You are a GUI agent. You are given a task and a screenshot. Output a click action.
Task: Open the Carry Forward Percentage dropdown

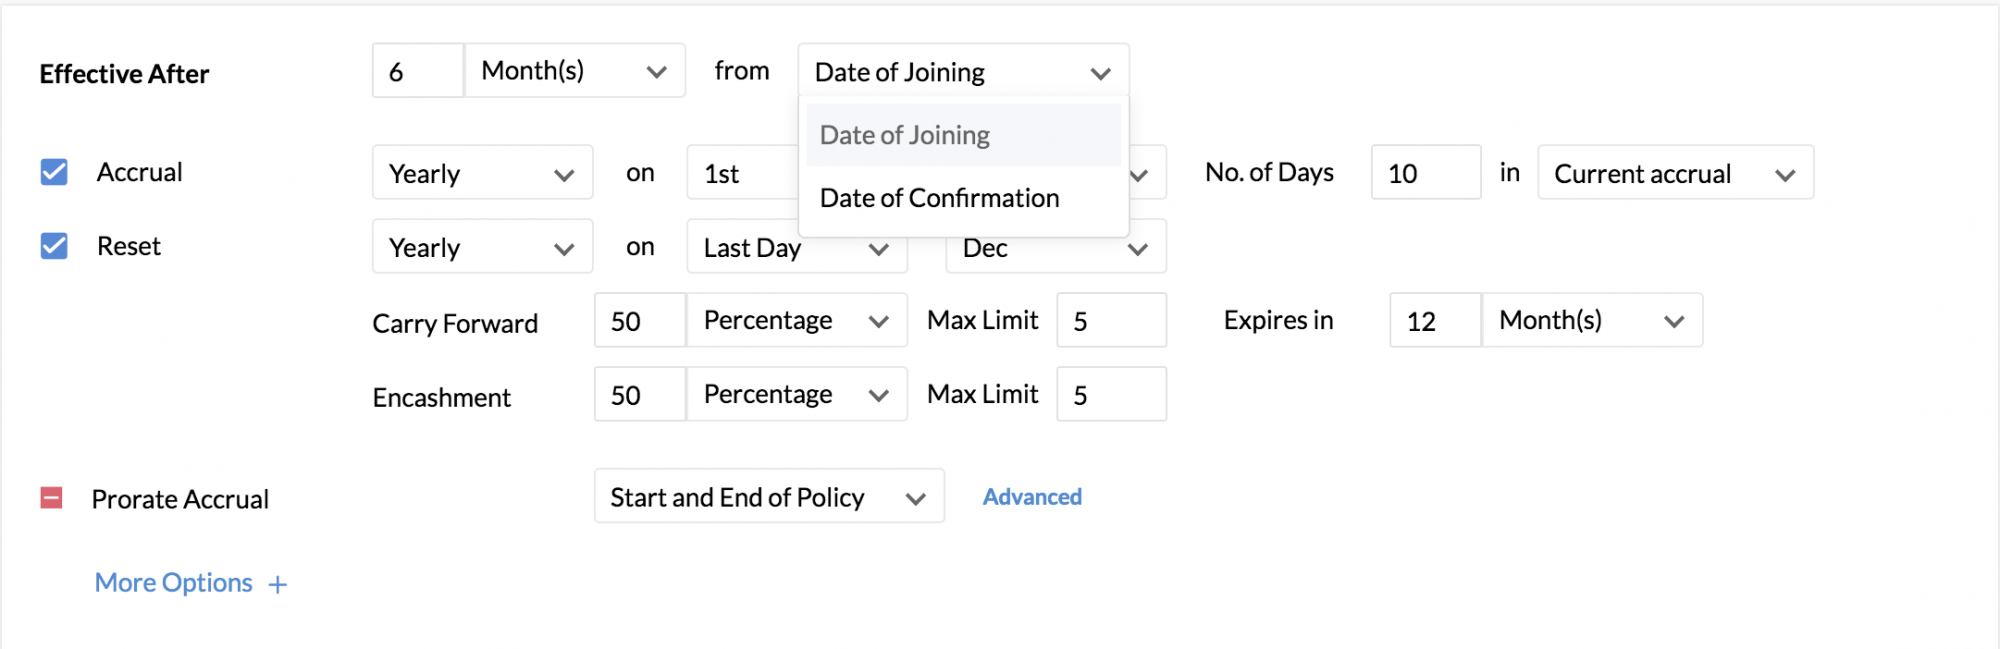pos(796,321)
